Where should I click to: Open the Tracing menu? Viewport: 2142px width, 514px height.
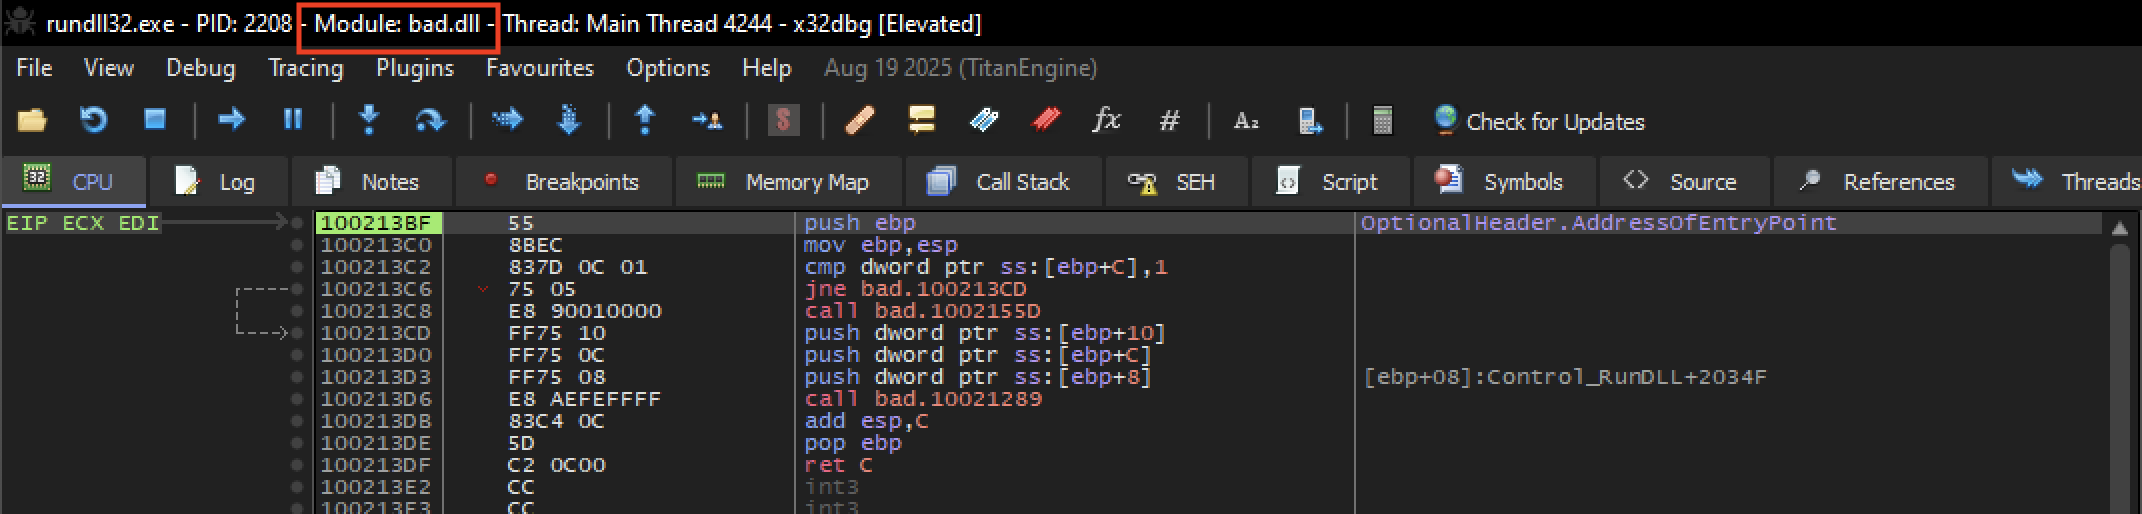305,68
